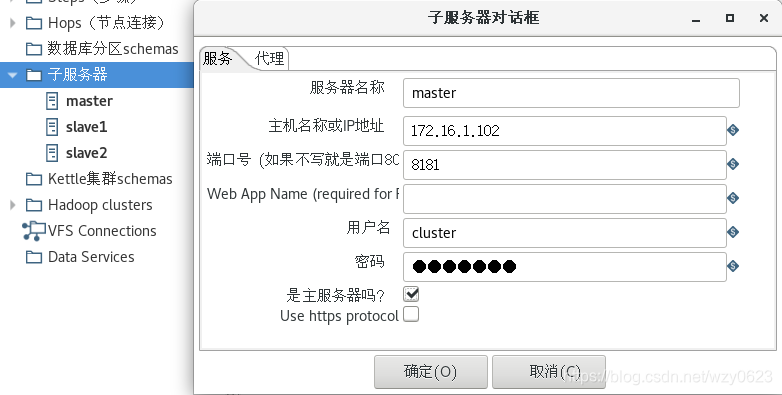Select Kettle集群schemas tree item
Viewport: 782px width, 395px height.
110,179
